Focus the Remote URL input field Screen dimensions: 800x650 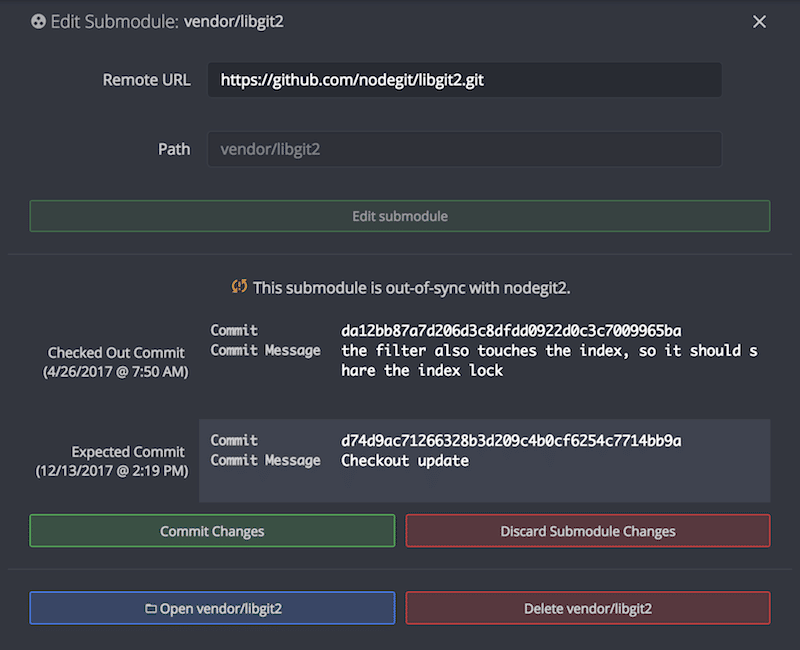pyautogui.click(x=464, y=80)
